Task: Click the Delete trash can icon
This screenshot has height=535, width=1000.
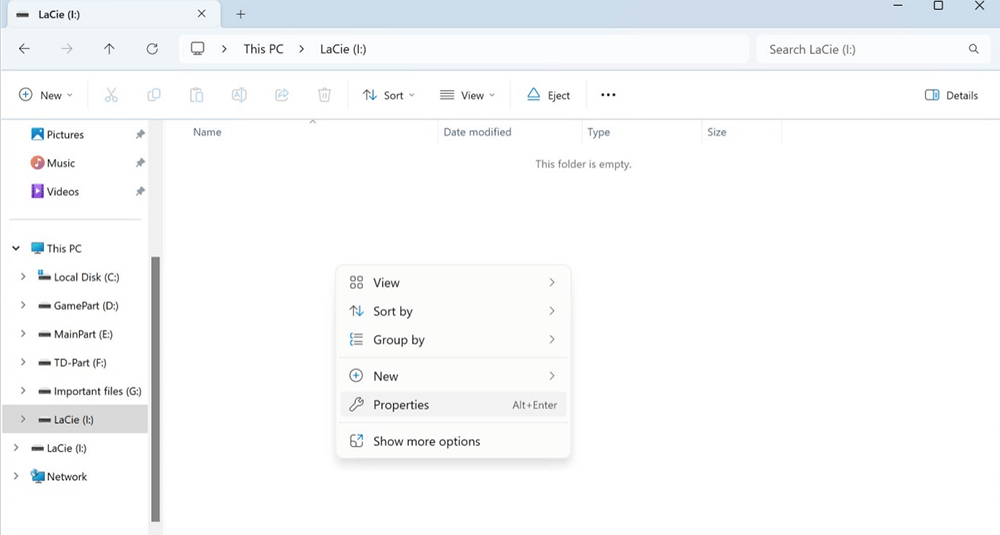Action: (x=325, y=95)
